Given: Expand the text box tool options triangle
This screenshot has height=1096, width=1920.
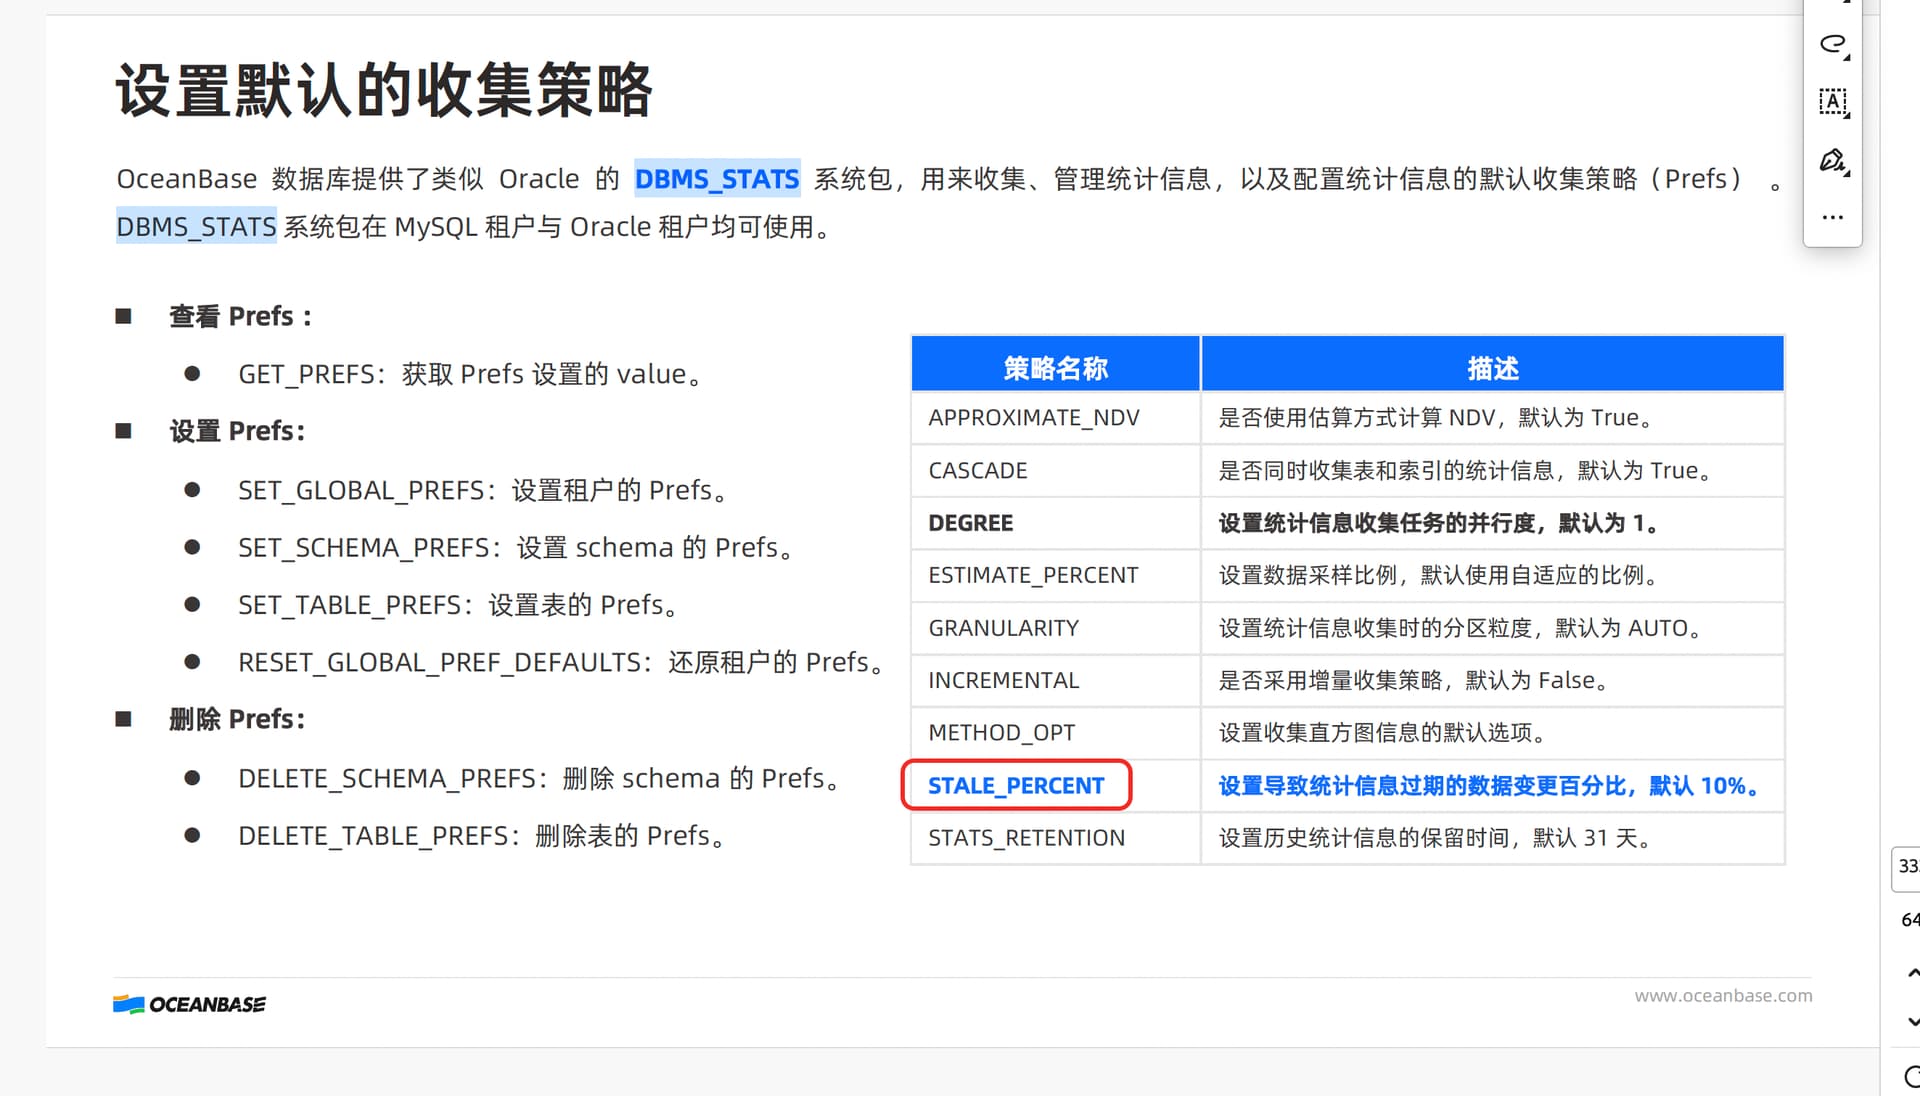Looking at the screenshot, I should coord(1848,116).
